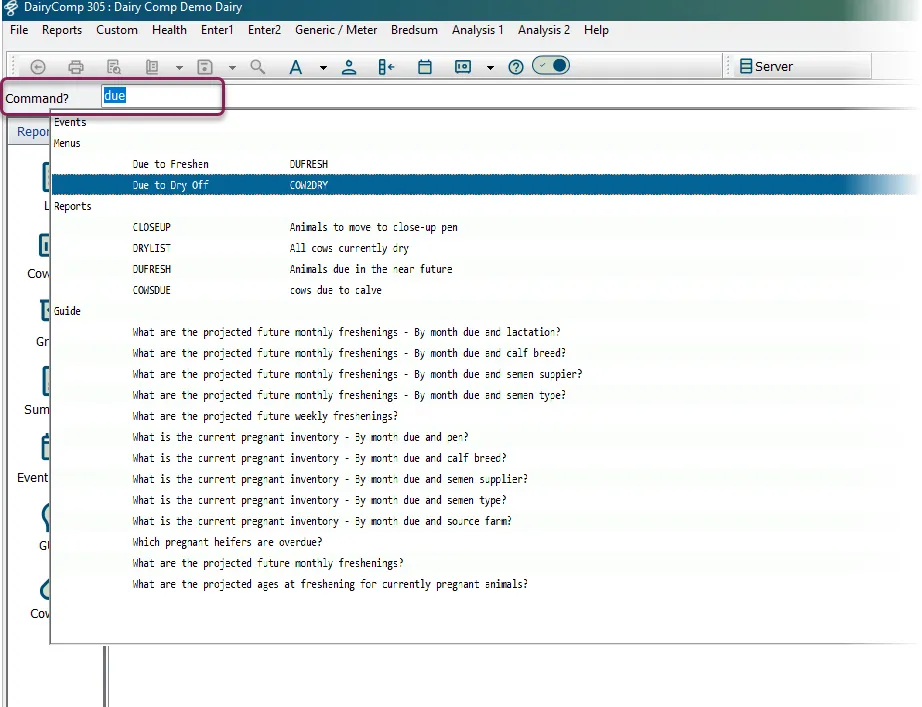922x707 pixels.
Task: Choose the COWSDUE report suggestion
Action: pos(484,290)
